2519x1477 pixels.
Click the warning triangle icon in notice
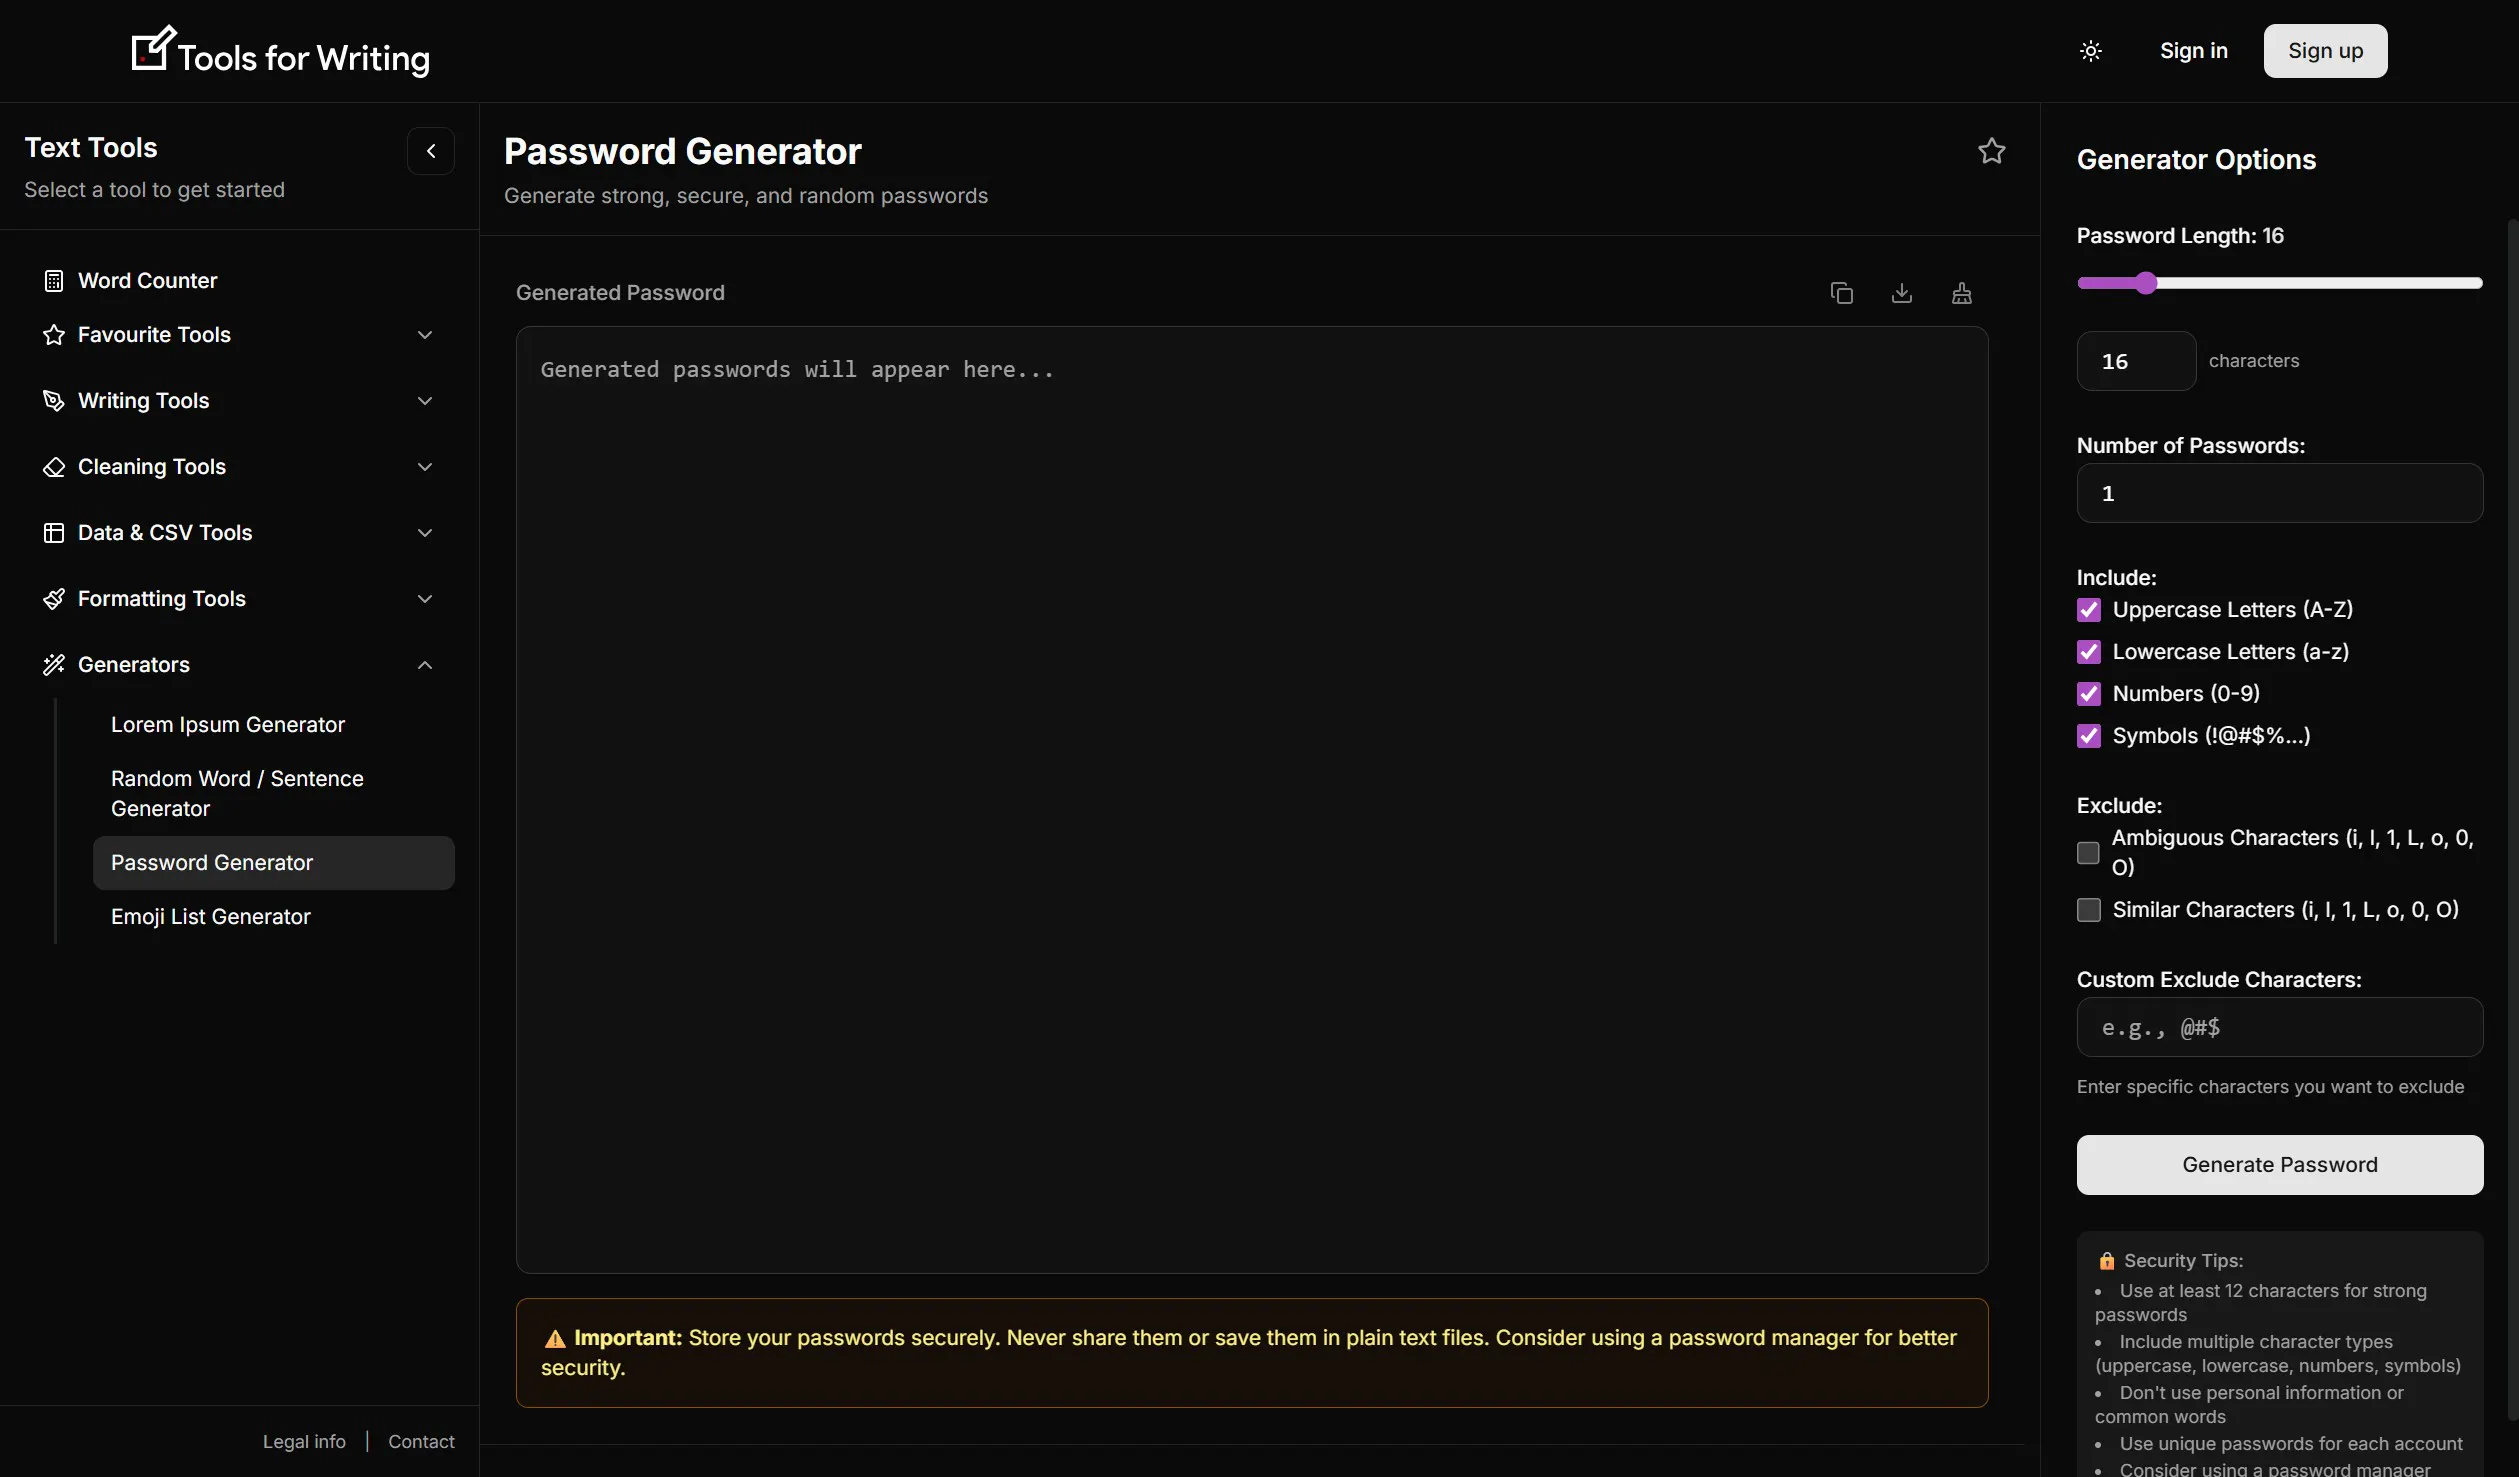(555, 1339)
